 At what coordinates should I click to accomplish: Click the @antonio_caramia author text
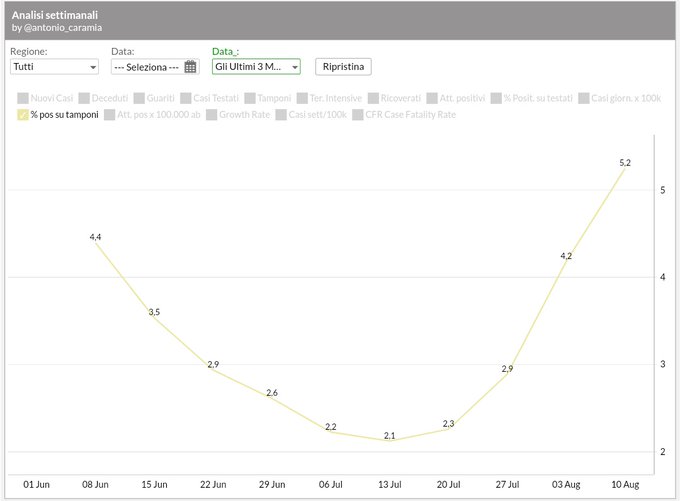(62, 28)
